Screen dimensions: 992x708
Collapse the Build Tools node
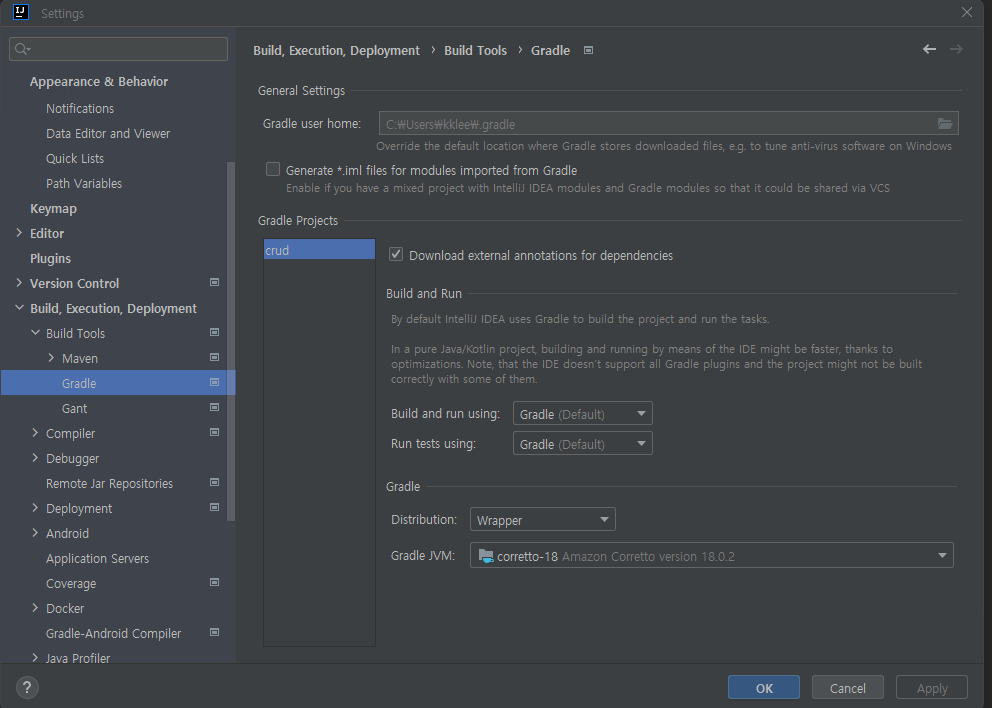[35, 333]
